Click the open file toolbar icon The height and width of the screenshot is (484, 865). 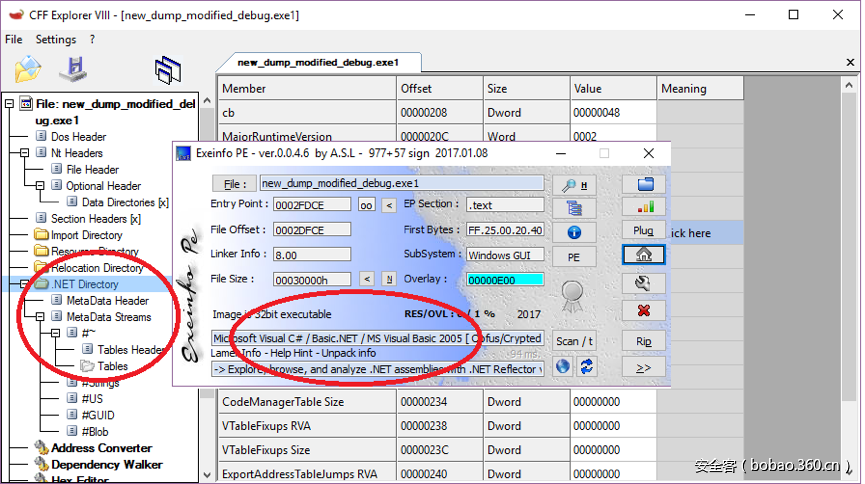[x=28, y=69]
